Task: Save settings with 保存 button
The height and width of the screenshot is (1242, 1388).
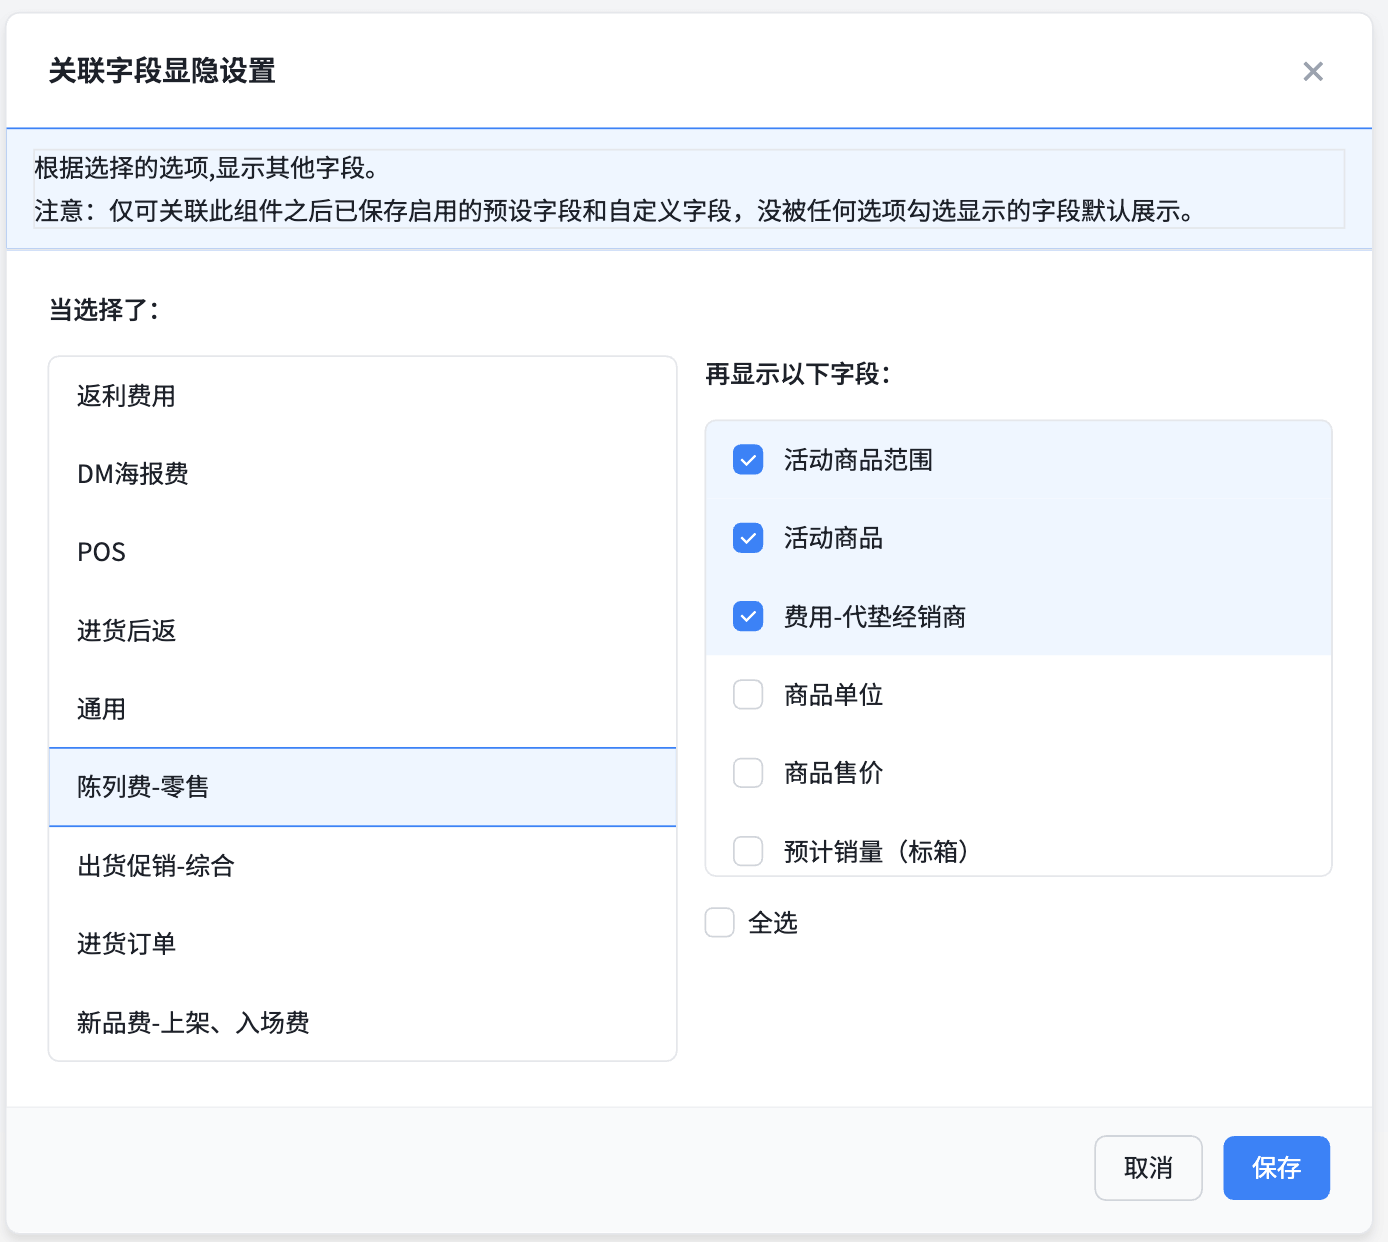Action: (x=1276, y=1167)
